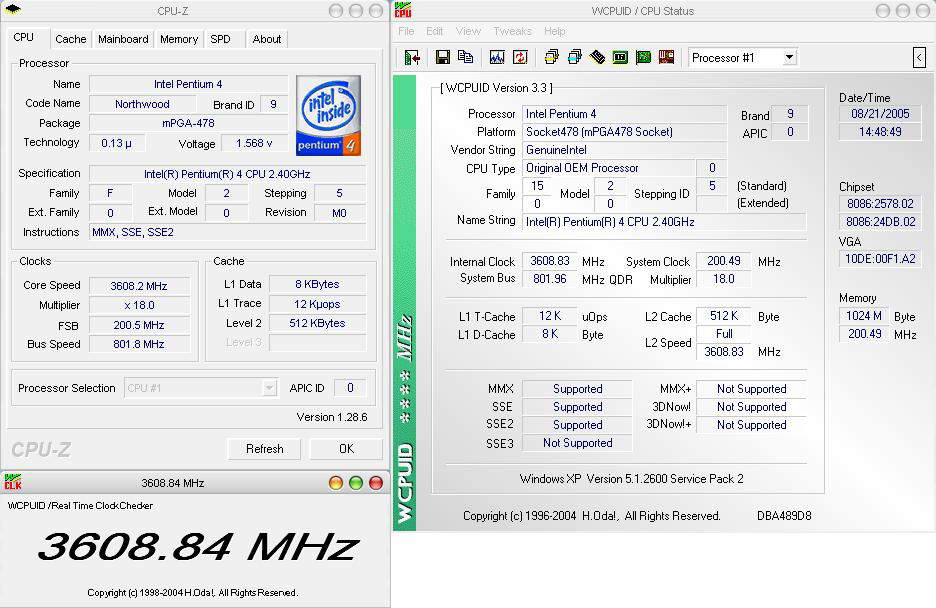The width and height of the screenshot is (936, 608).
Task: Click the Platform value Socket478 (mPGA478 Socket)
Action: pos(624,132)
